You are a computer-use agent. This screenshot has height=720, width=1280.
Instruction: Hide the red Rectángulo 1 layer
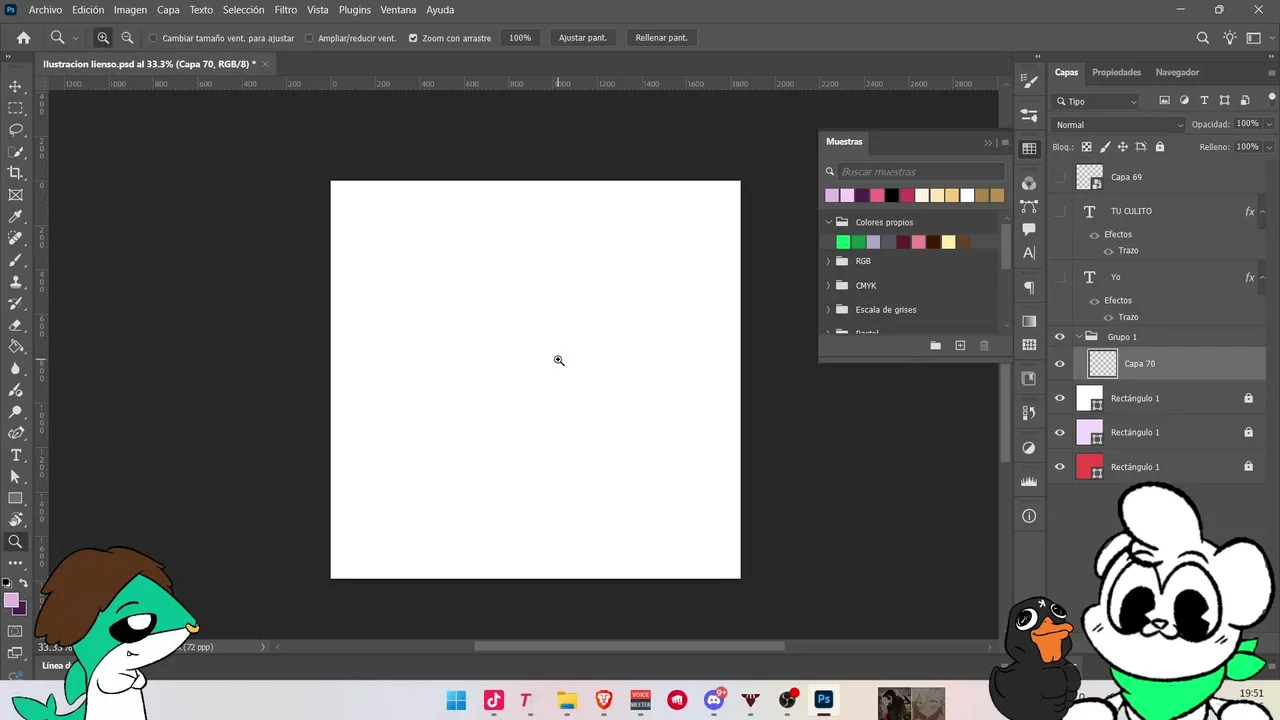[x=1060, y=467]
